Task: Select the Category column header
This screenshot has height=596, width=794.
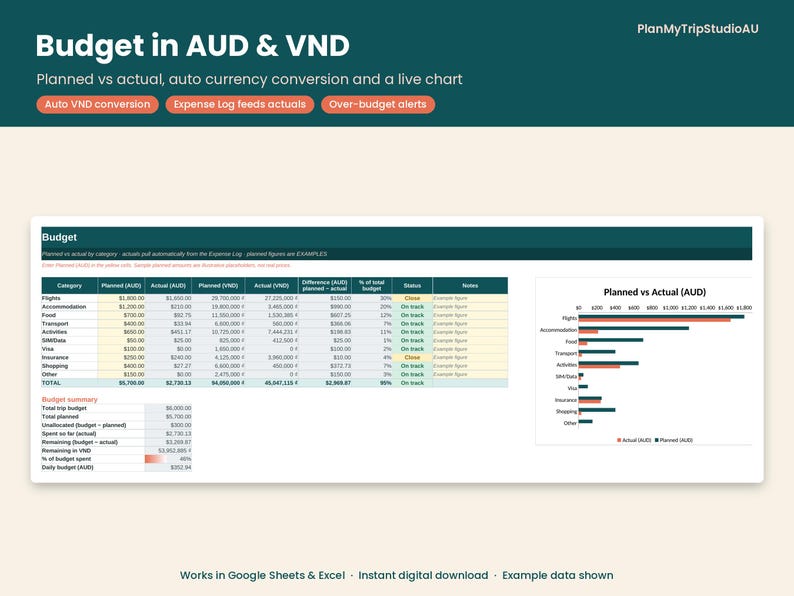Action: 69,286
